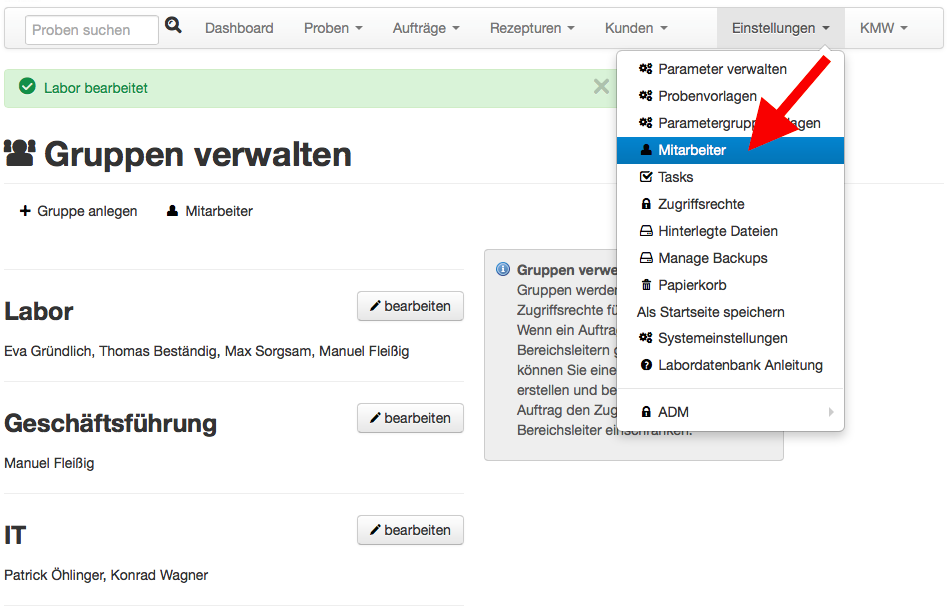Dismiss the 'Labor bearbeitet' notification
The image size is (949, 614).
(x=601, y=87)
